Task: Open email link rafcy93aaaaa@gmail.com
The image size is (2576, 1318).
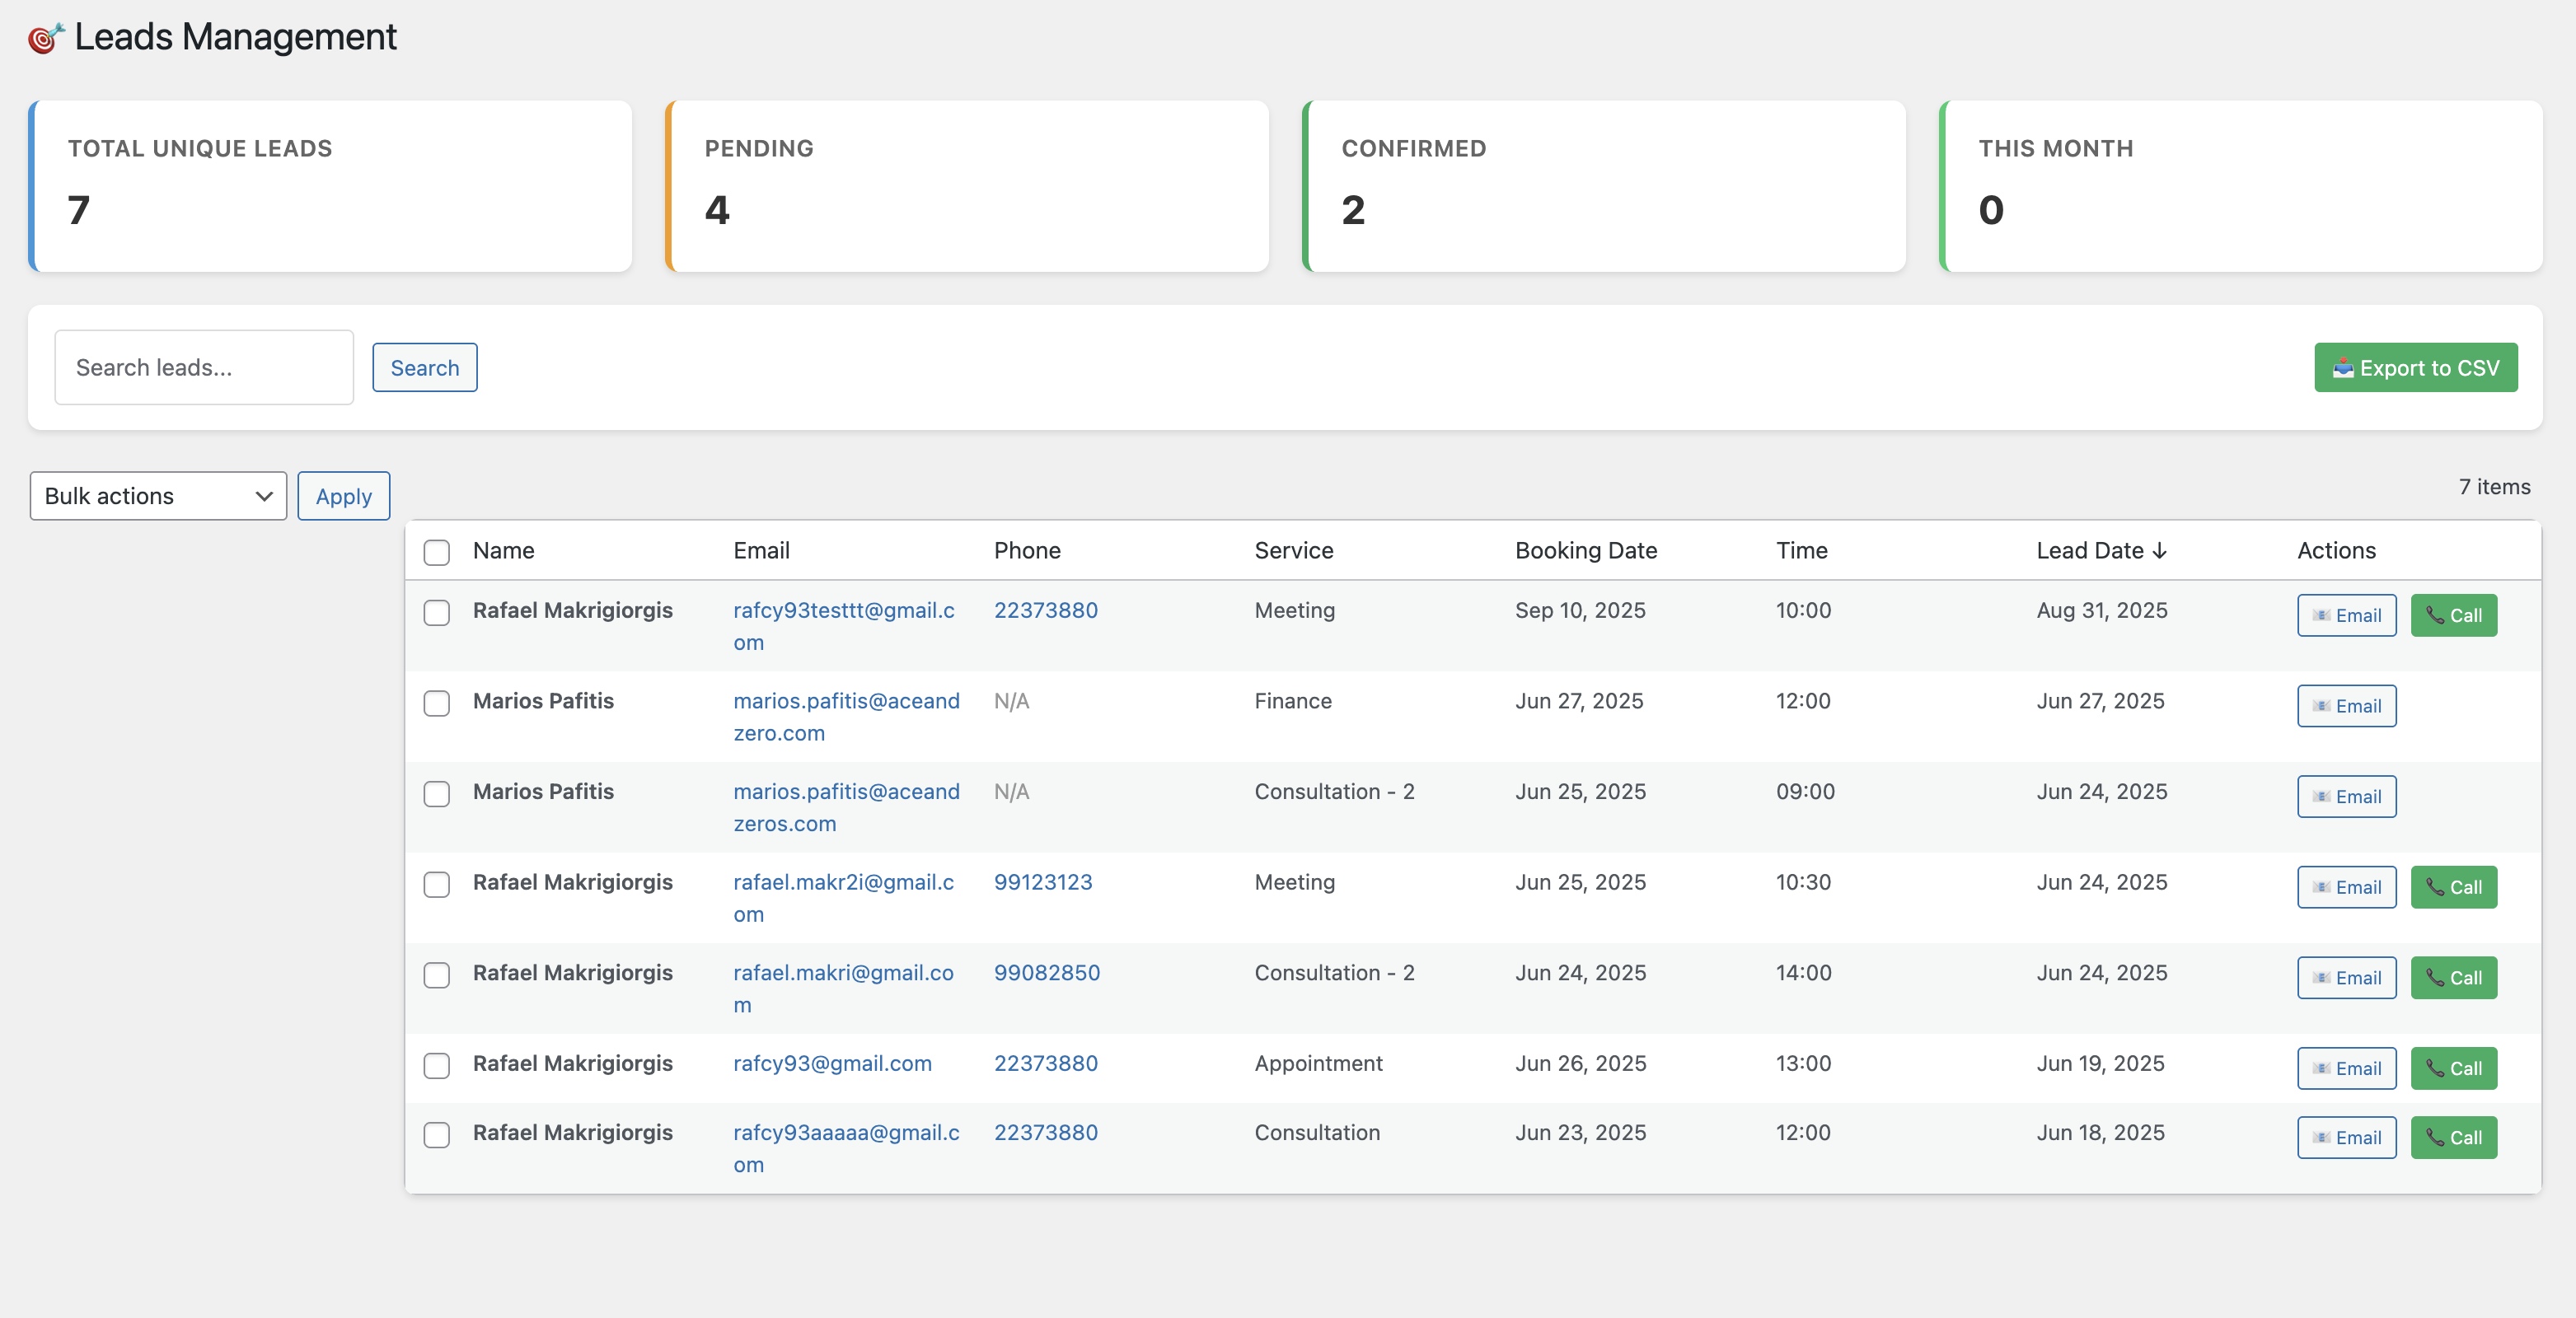Action: [846, 1149]
